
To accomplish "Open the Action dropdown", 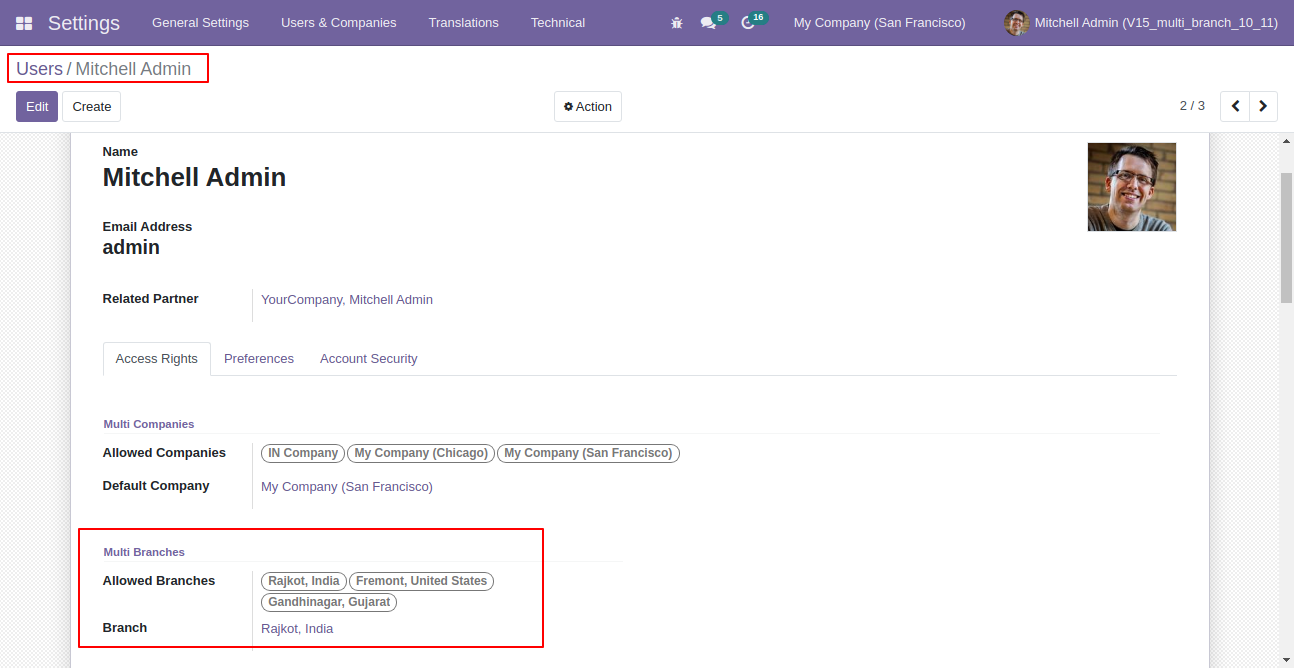I will [588, 107].
